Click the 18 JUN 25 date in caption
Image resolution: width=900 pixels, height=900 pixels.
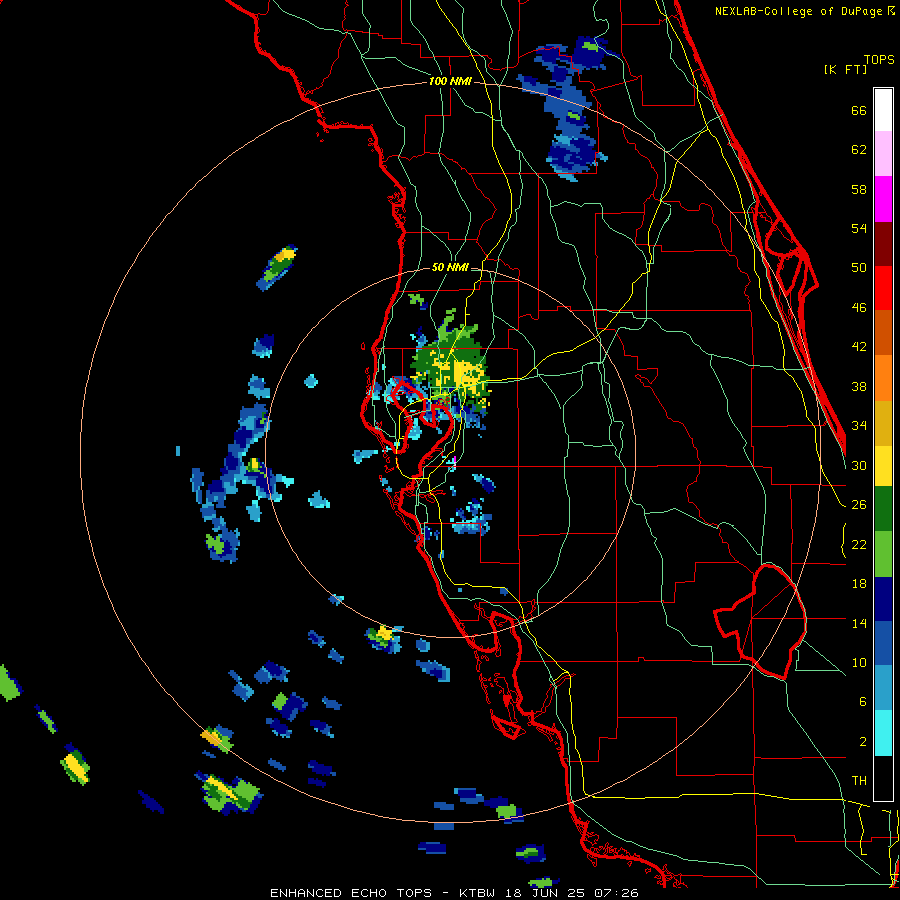[x=545, y=893]
